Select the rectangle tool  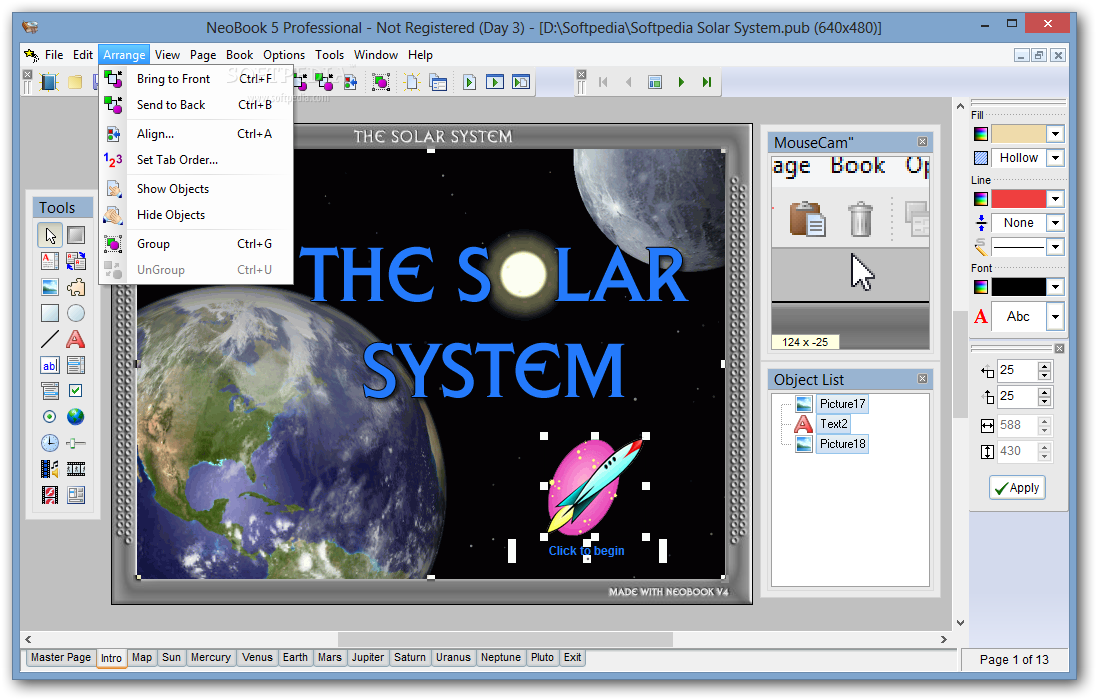point(50,313)
